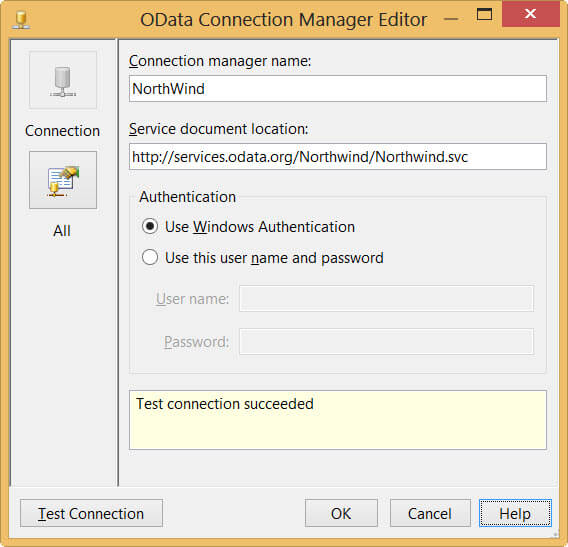The image size is (568, 547).
Task: Click the Test Connection button
Action: point(91,513)
